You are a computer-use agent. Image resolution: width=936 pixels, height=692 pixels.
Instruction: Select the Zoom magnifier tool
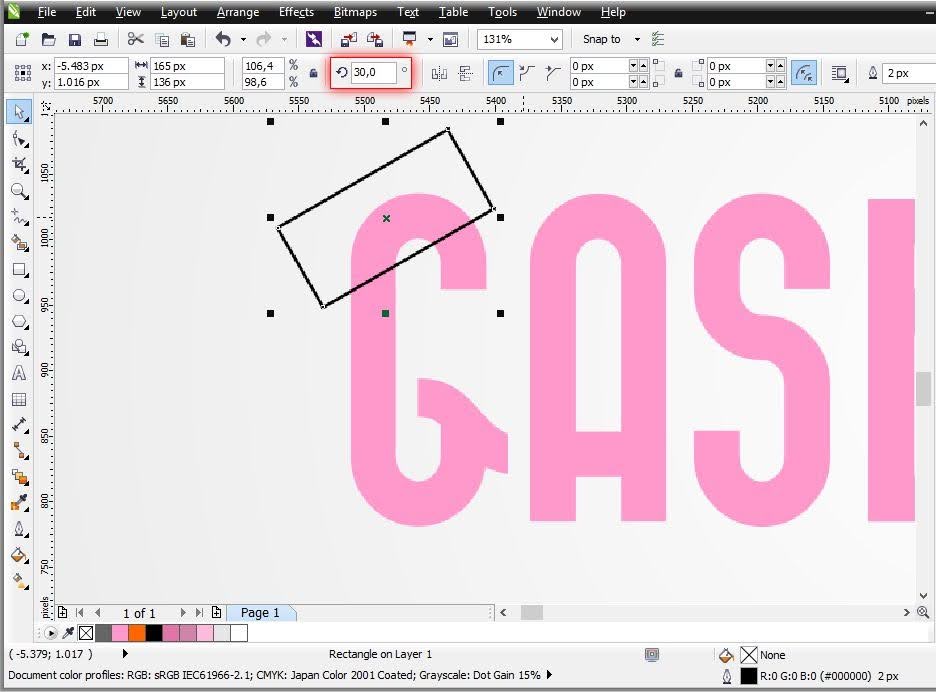19,191
